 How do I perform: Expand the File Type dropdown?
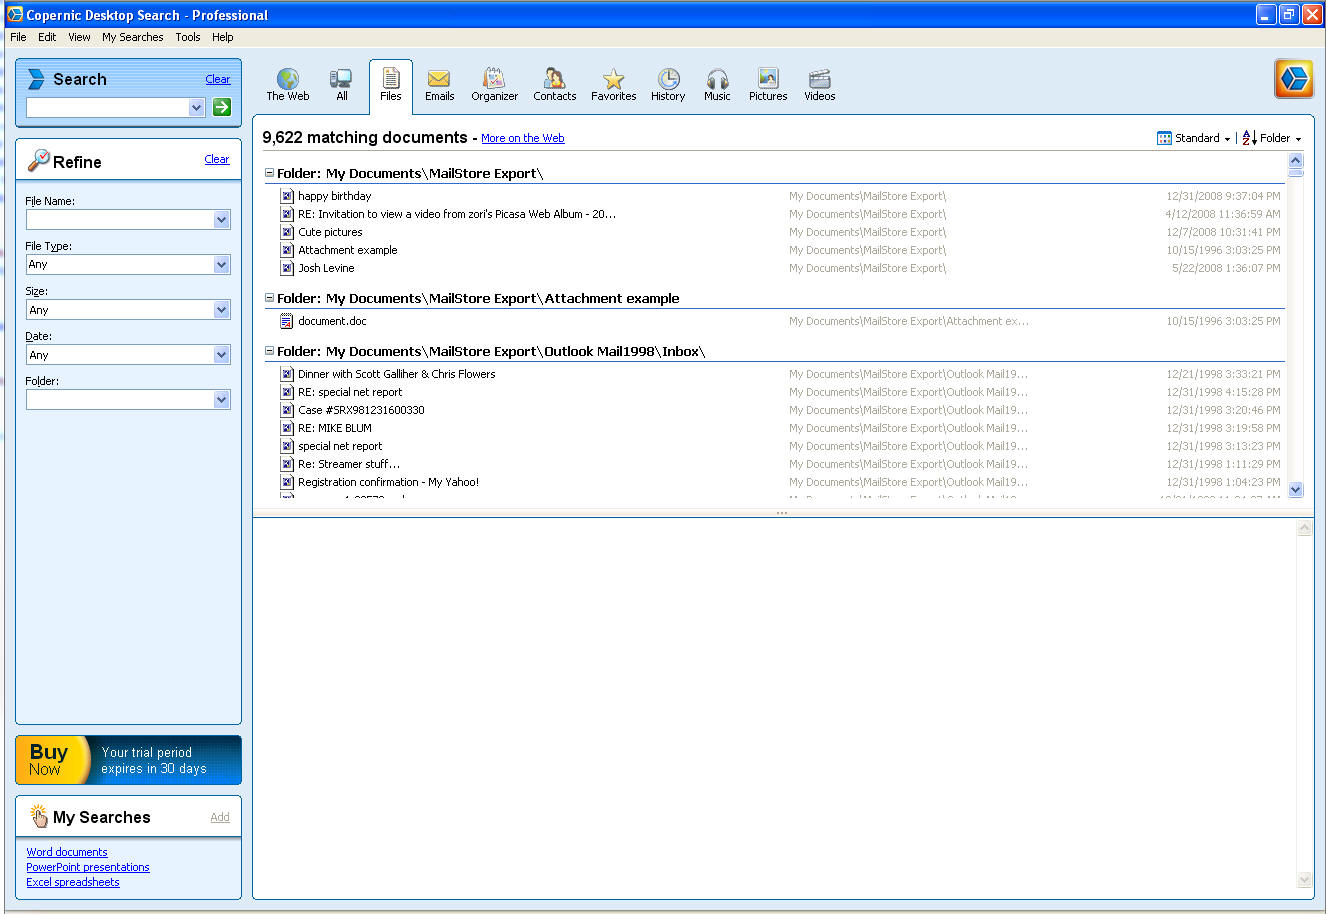click(222, 265)
